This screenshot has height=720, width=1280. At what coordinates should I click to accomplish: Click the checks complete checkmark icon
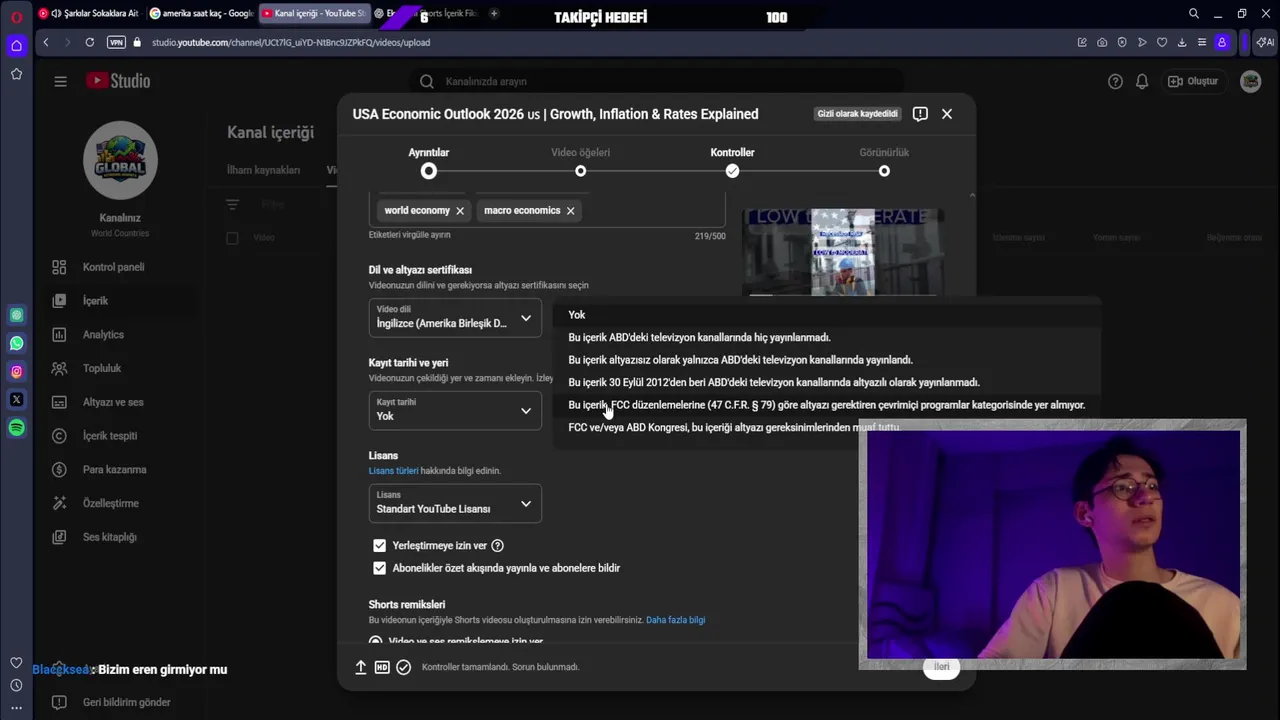coord(404,667)
